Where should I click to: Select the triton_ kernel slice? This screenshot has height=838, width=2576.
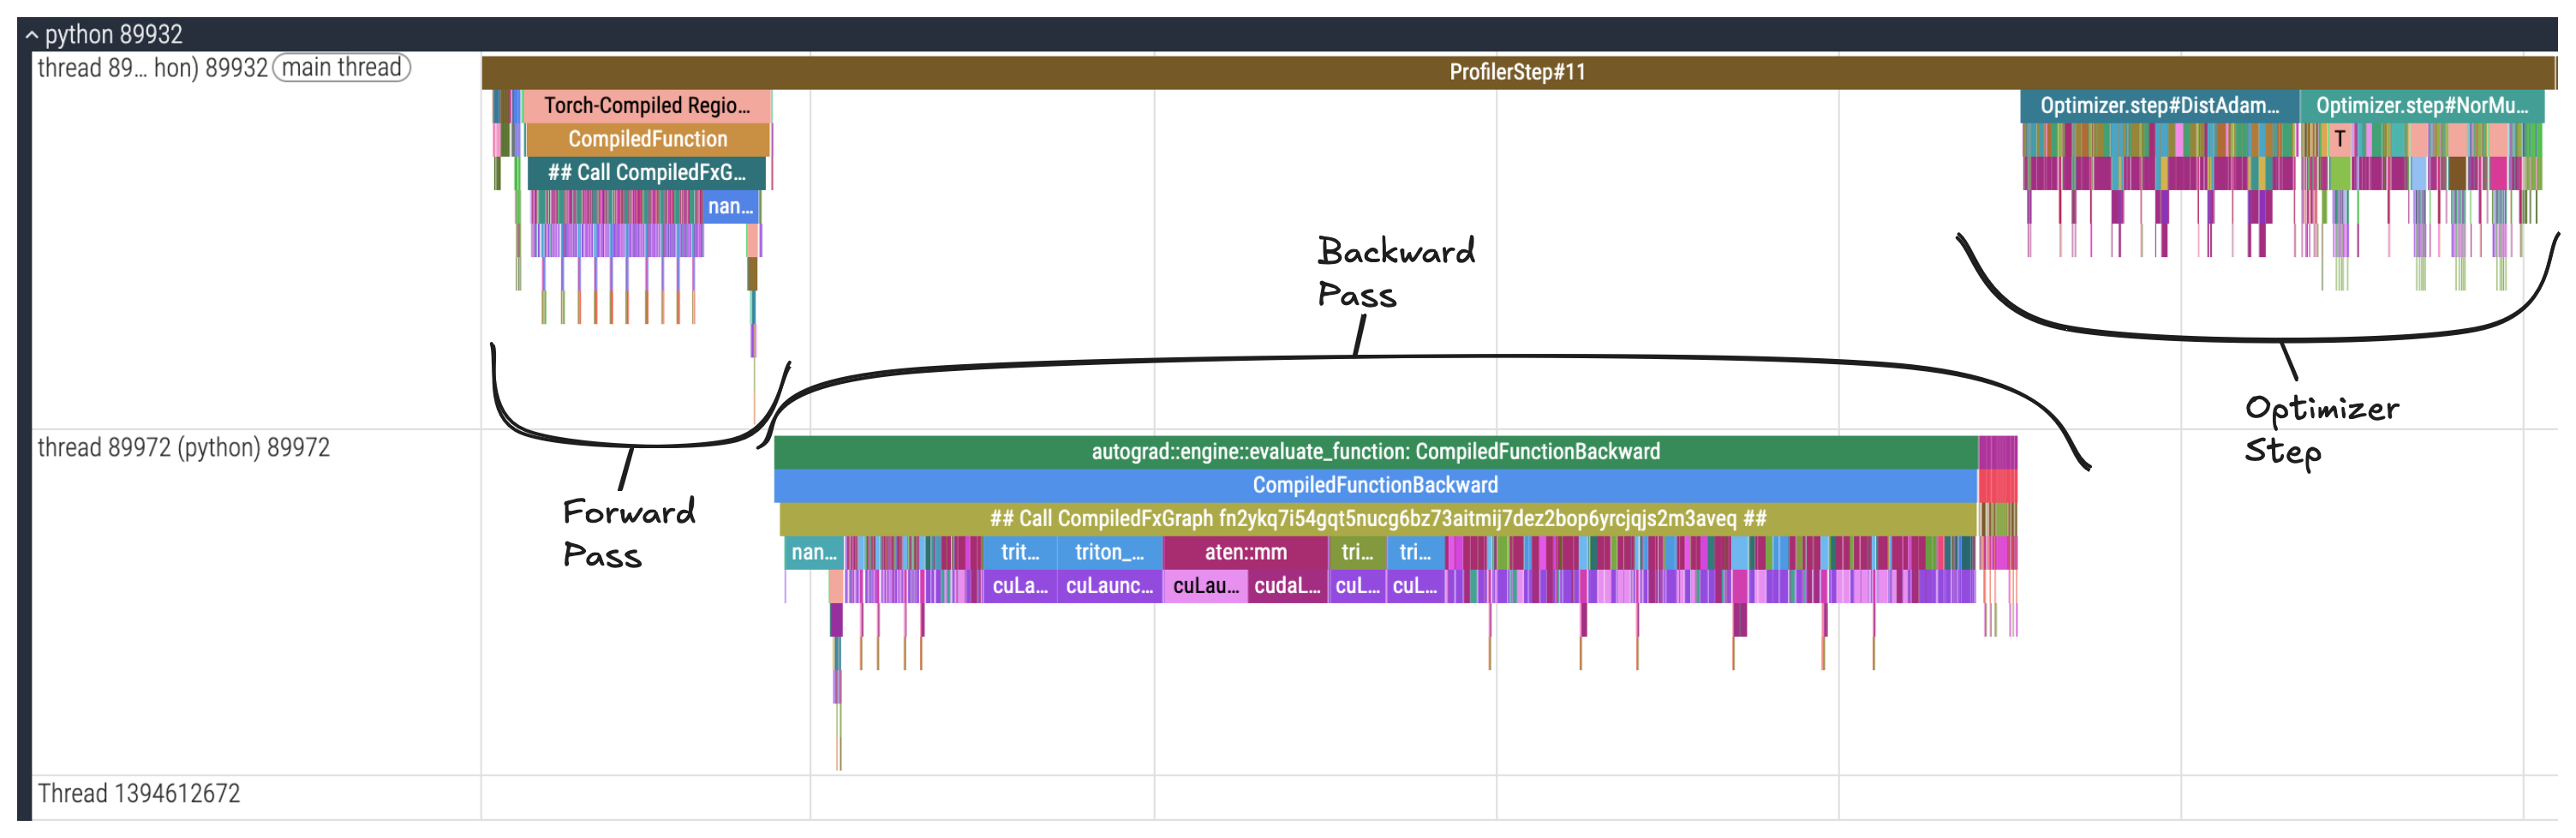click(x=1109, y=552)
